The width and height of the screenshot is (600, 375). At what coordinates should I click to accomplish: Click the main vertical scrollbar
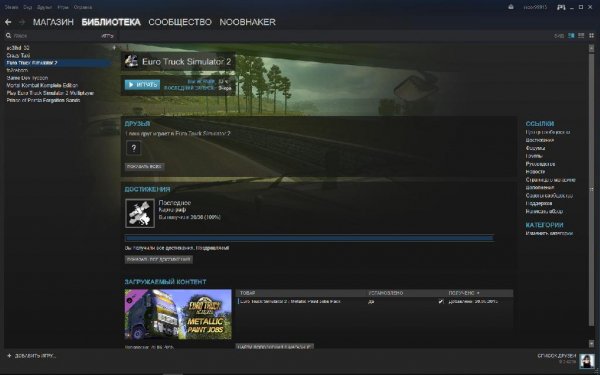click(591, 189)
